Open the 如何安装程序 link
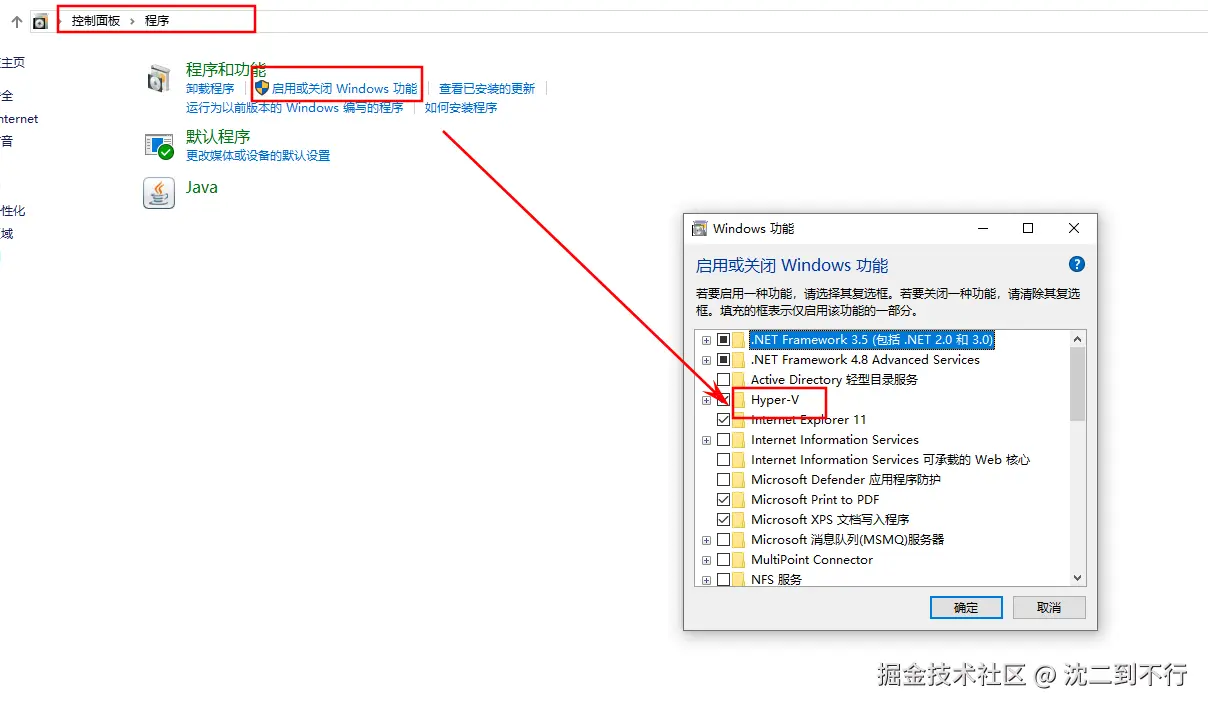The width and height of the screenshot is (1208, 709). click(x=461, y=108)
